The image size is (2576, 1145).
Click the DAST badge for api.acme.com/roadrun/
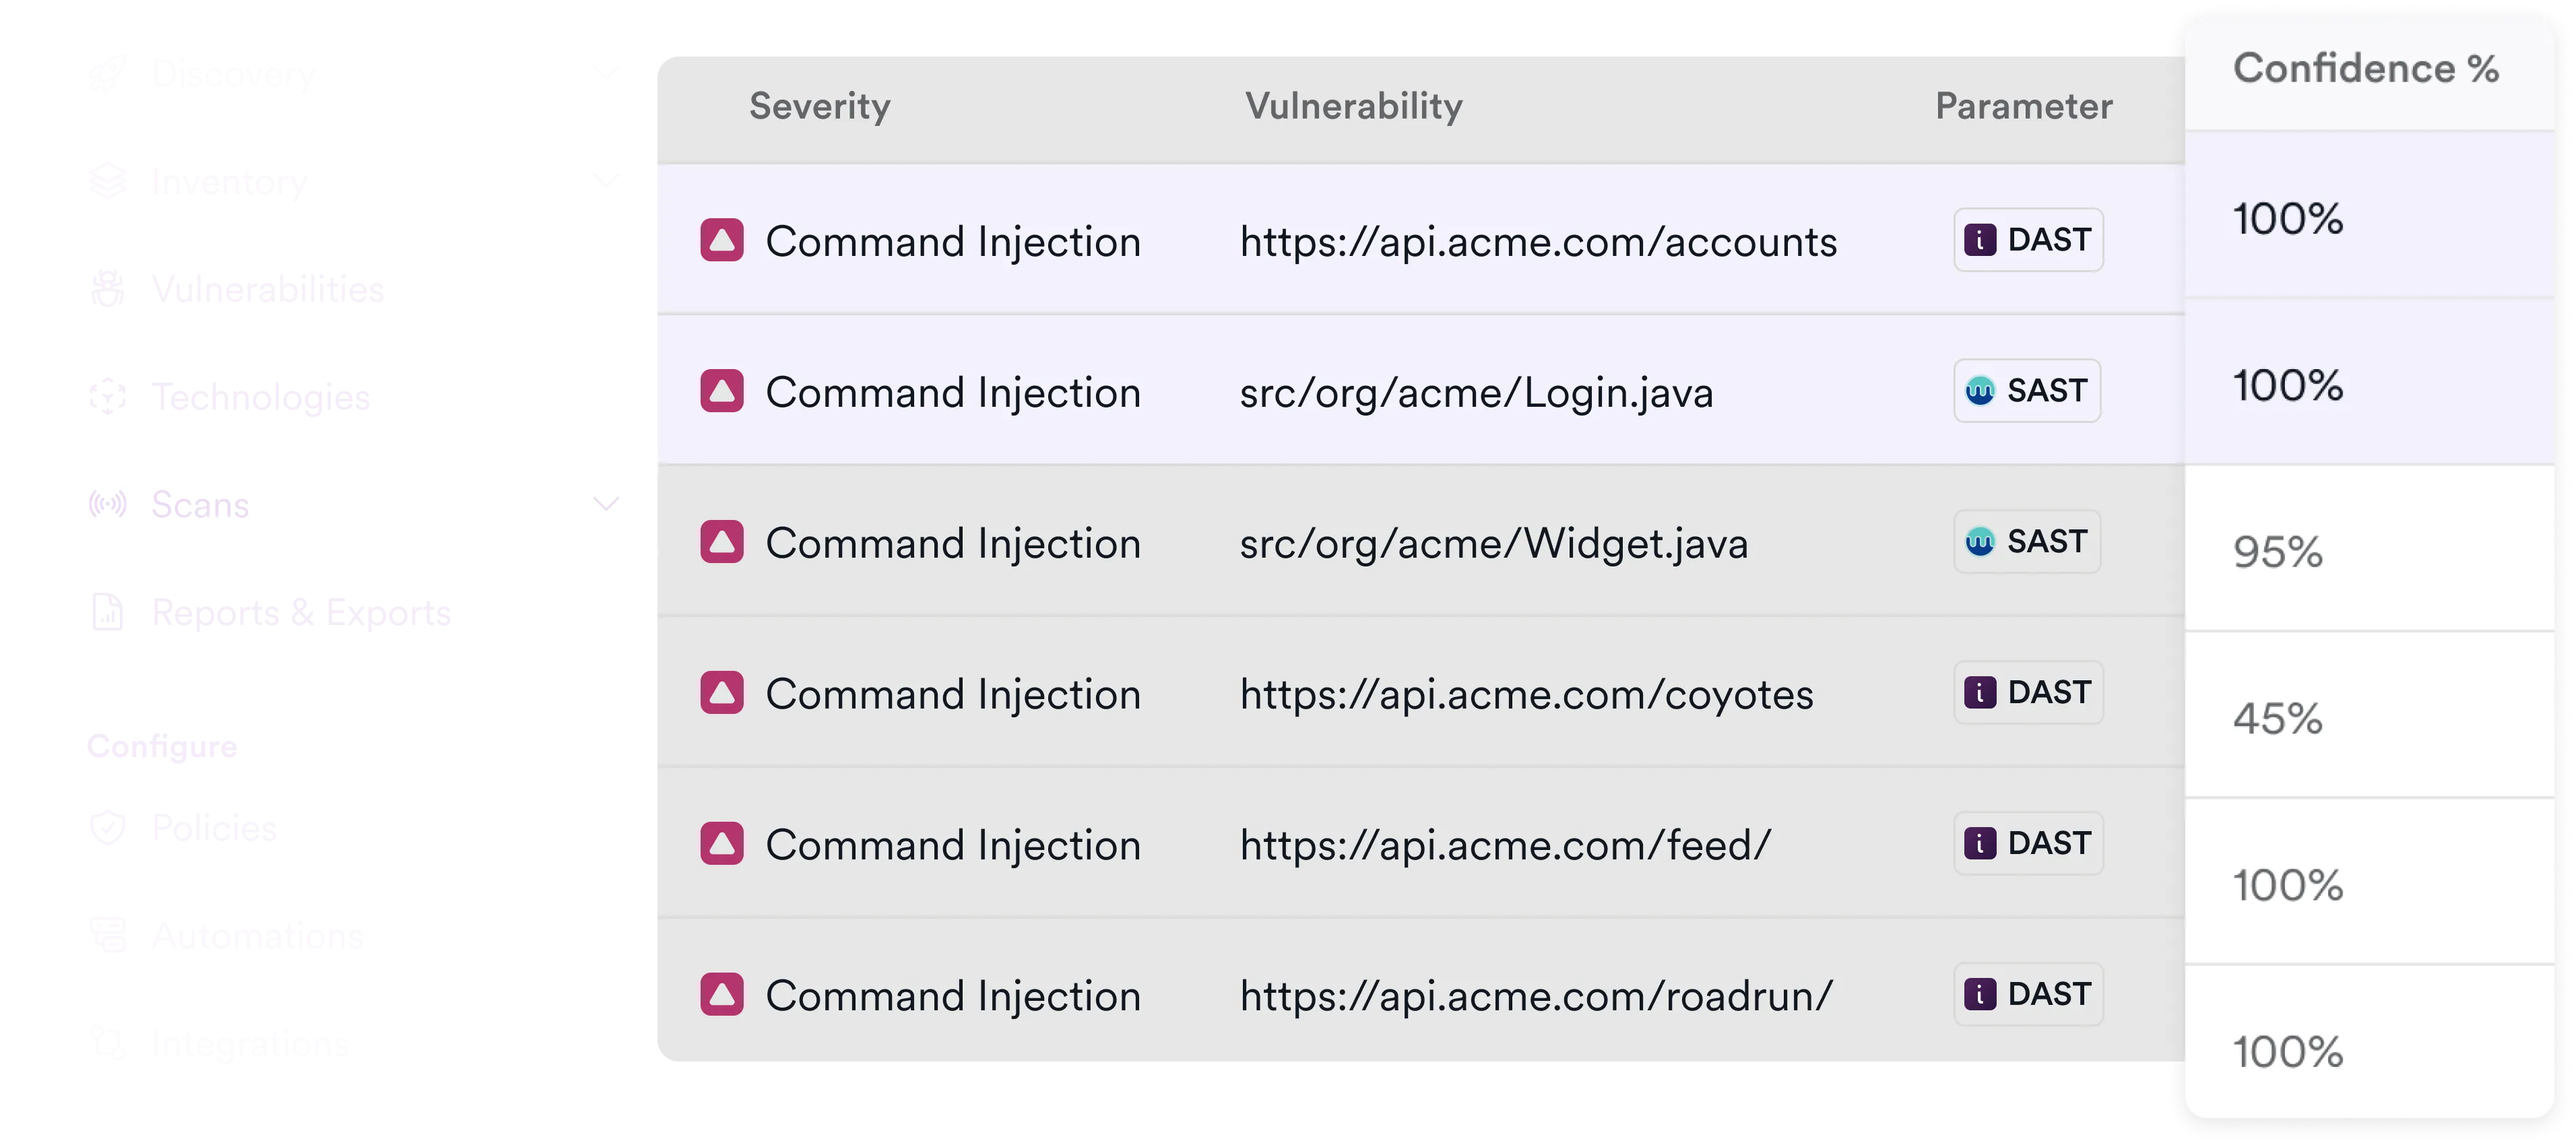tap(2028, 994)
